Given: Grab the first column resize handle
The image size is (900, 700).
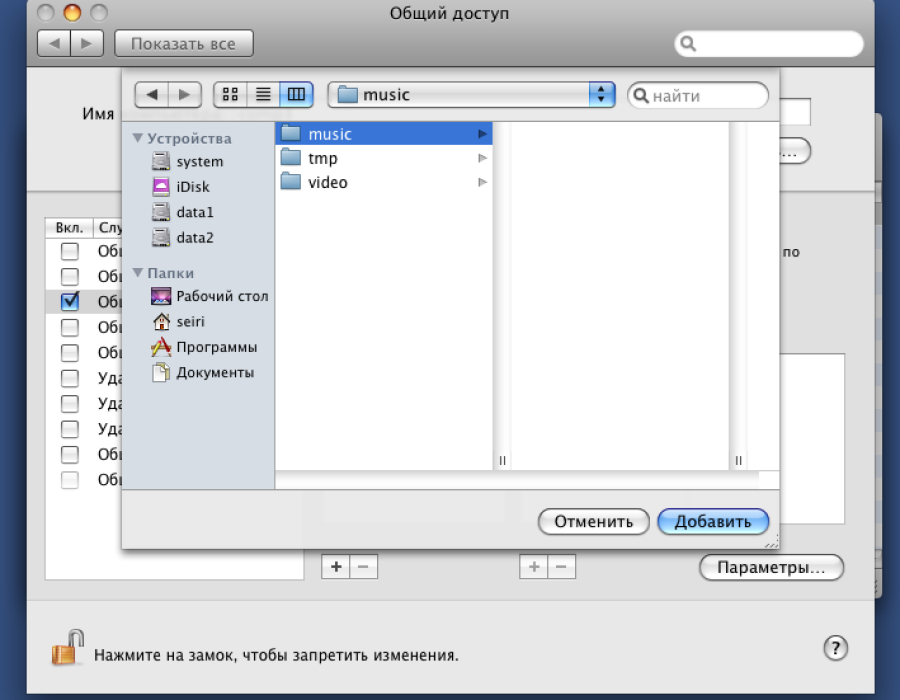Looking at the screenshot, I should coord(502,460).
